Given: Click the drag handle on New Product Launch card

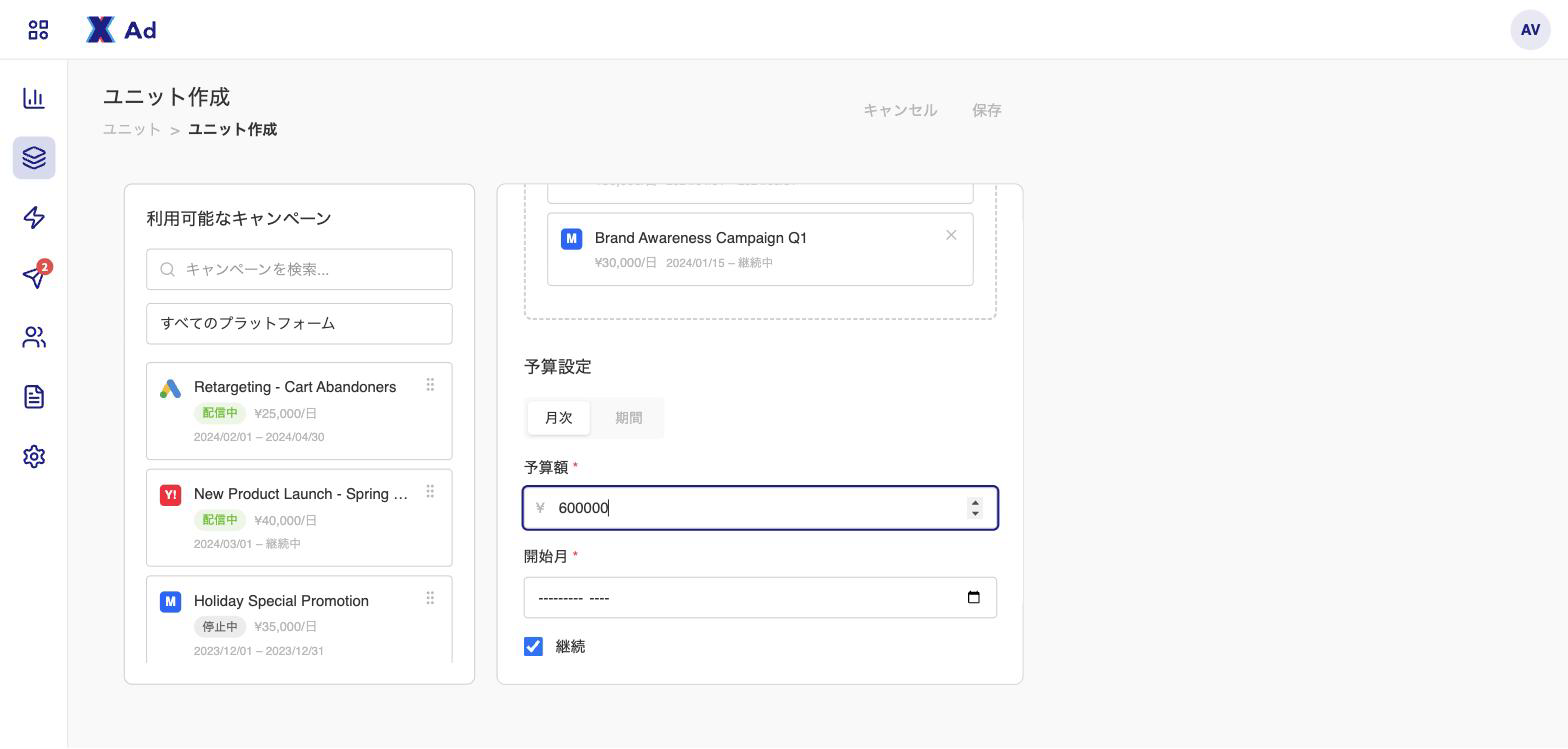Looking at the screenshot, I should 430,492.
